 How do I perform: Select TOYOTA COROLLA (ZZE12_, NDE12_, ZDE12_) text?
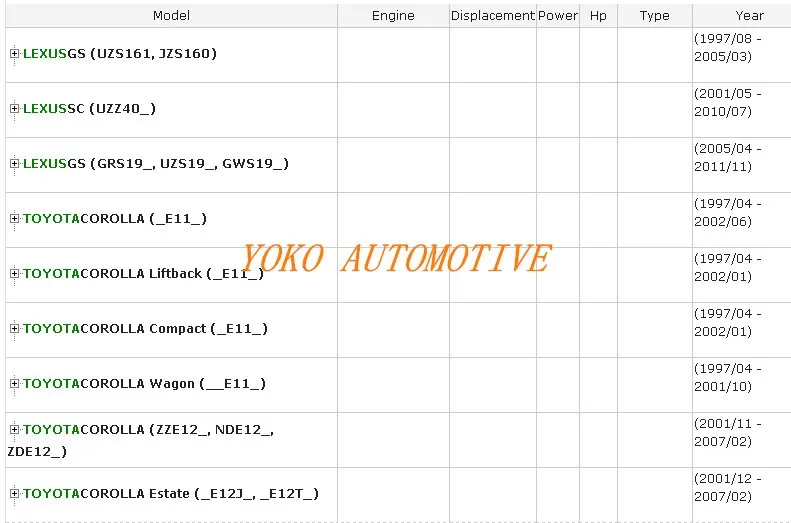(141, 440)
